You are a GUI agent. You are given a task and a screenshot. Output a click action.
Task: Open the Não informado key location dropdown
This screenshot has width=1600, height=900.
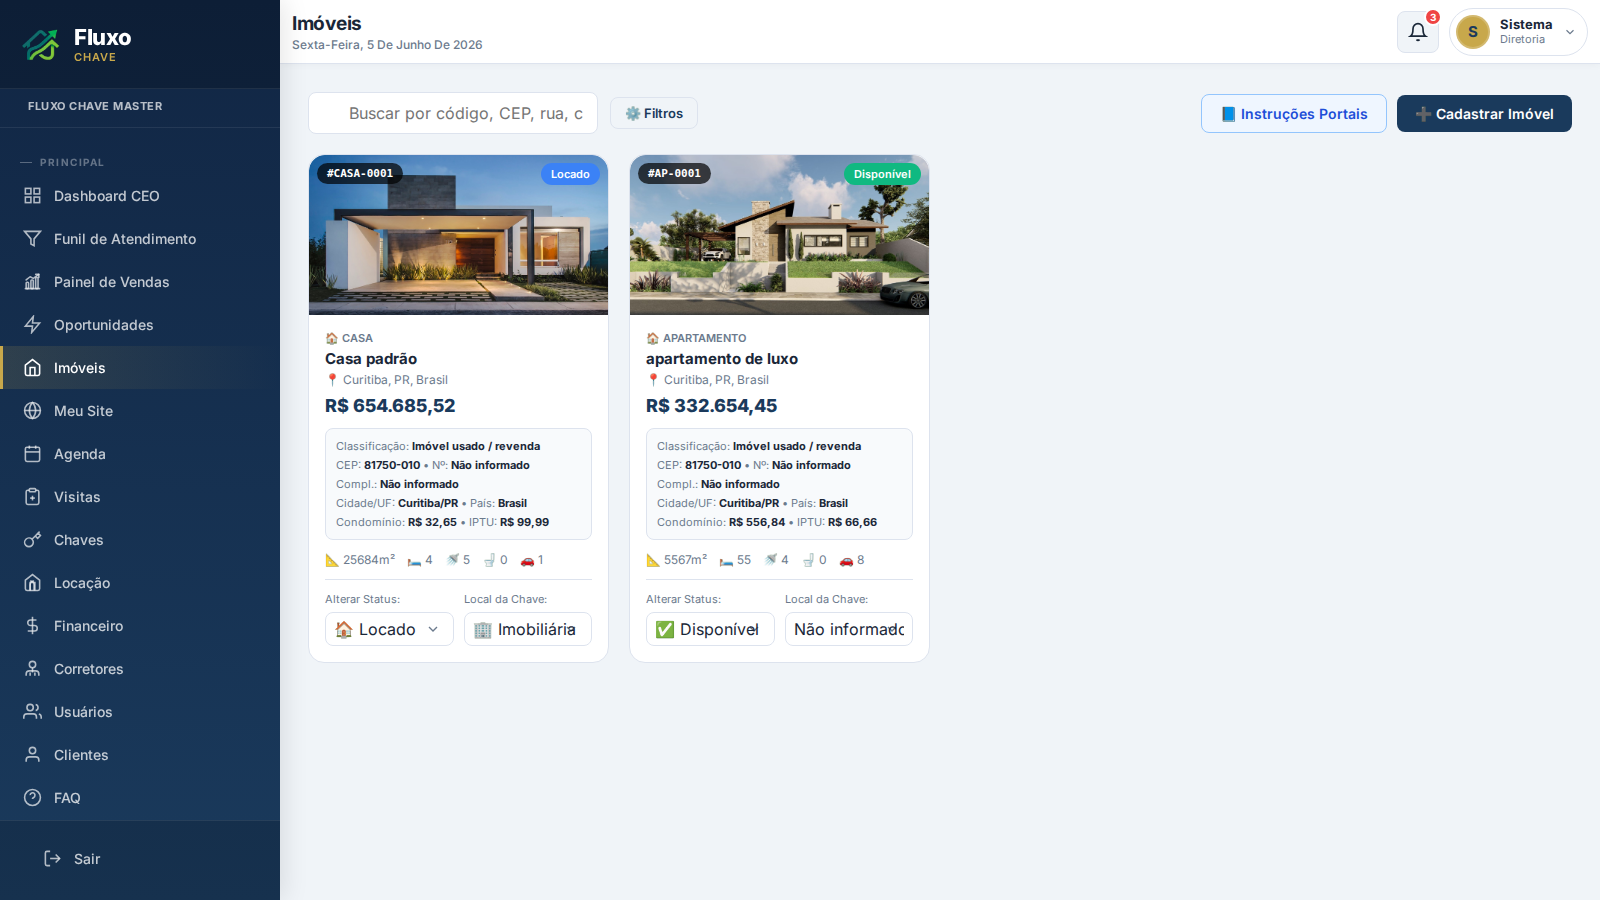[x=848, y=629]
